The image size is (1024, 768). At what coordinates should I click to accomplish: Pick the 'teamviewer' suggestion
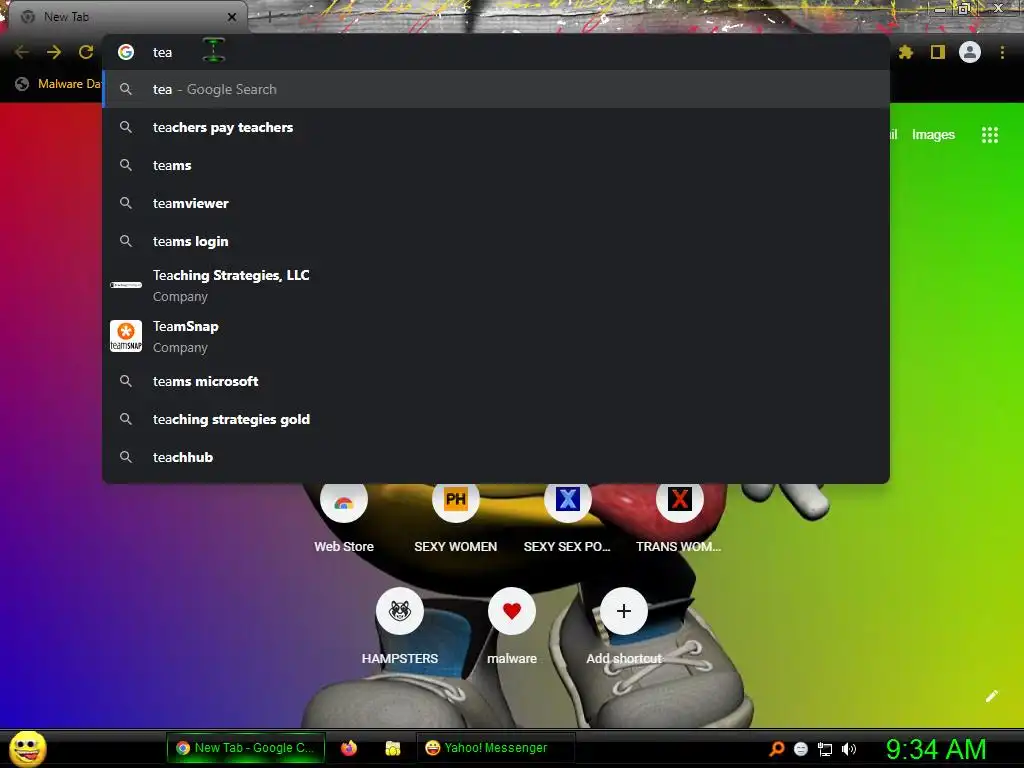pos(496,203)
